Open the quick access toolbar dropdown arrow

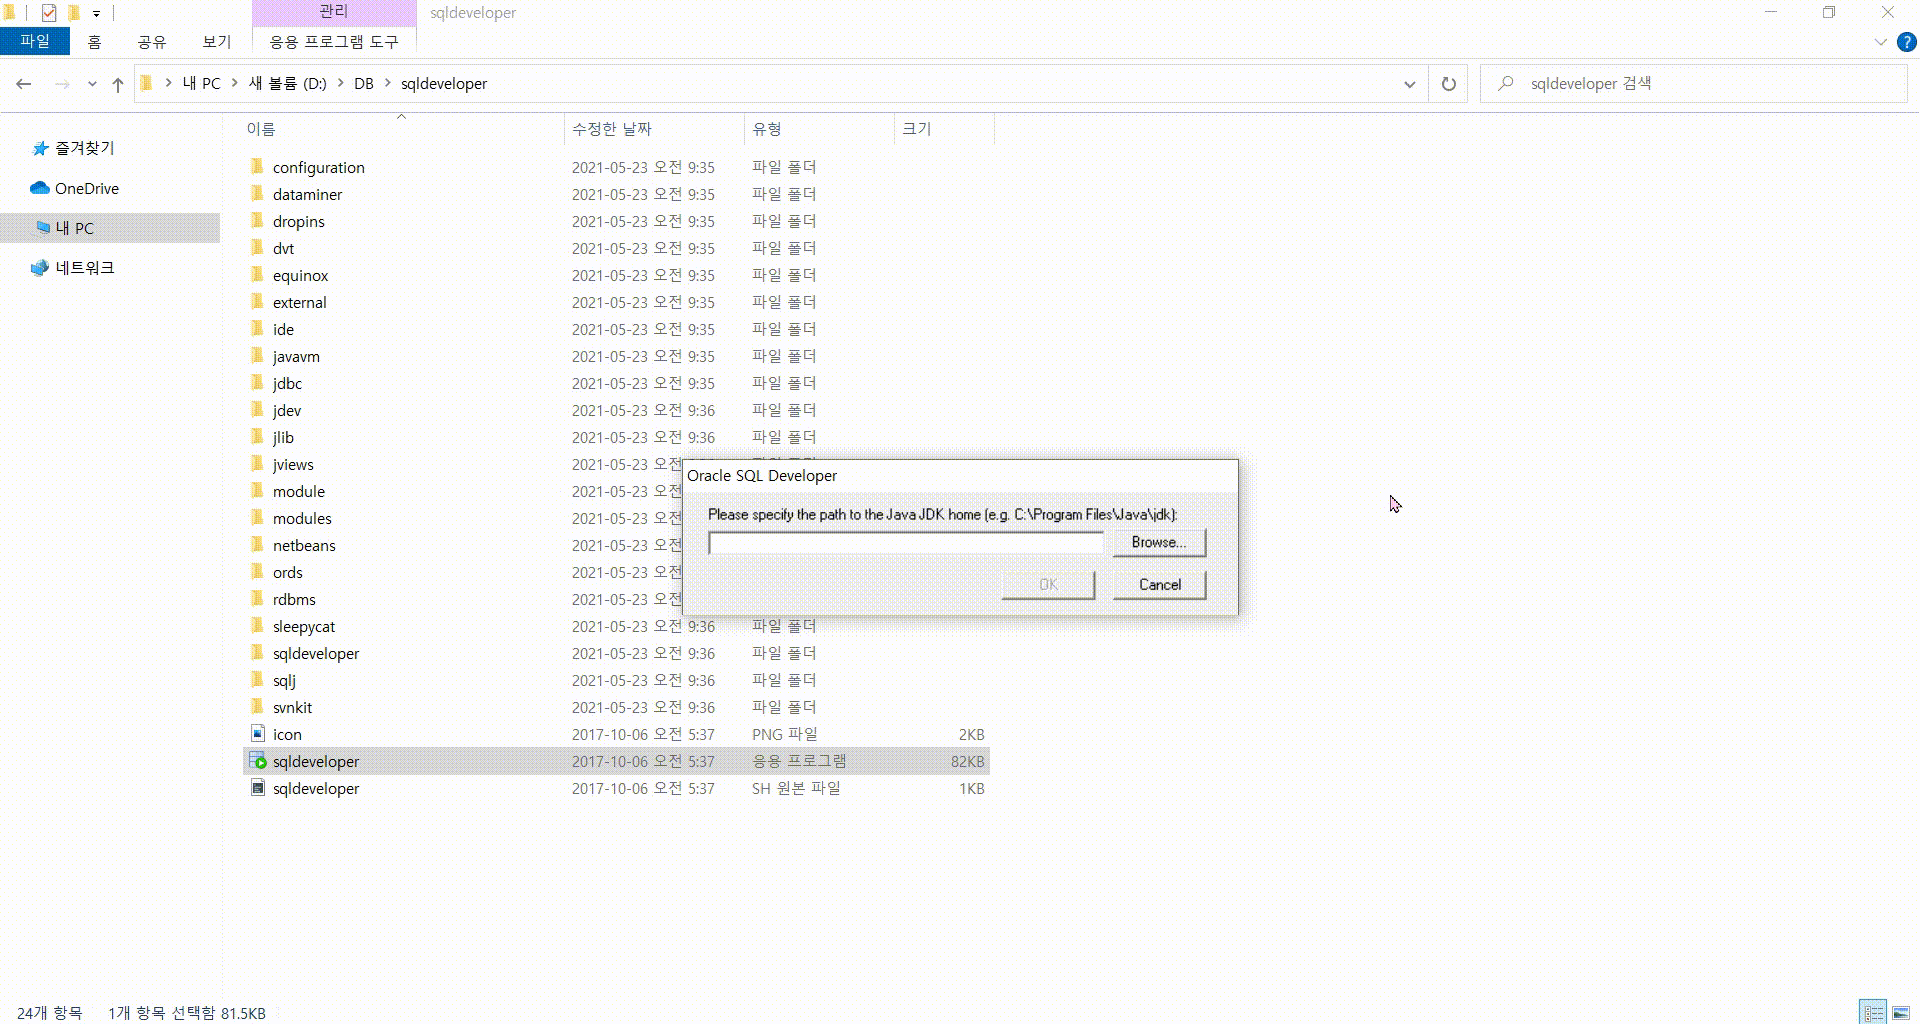tap(96, 13)
